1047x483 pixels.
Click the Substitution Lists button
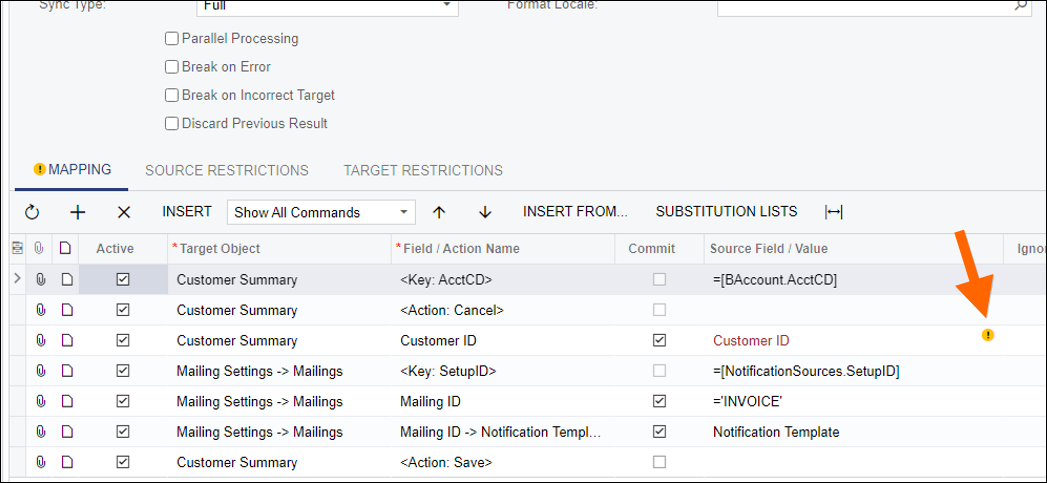point(726,212)
